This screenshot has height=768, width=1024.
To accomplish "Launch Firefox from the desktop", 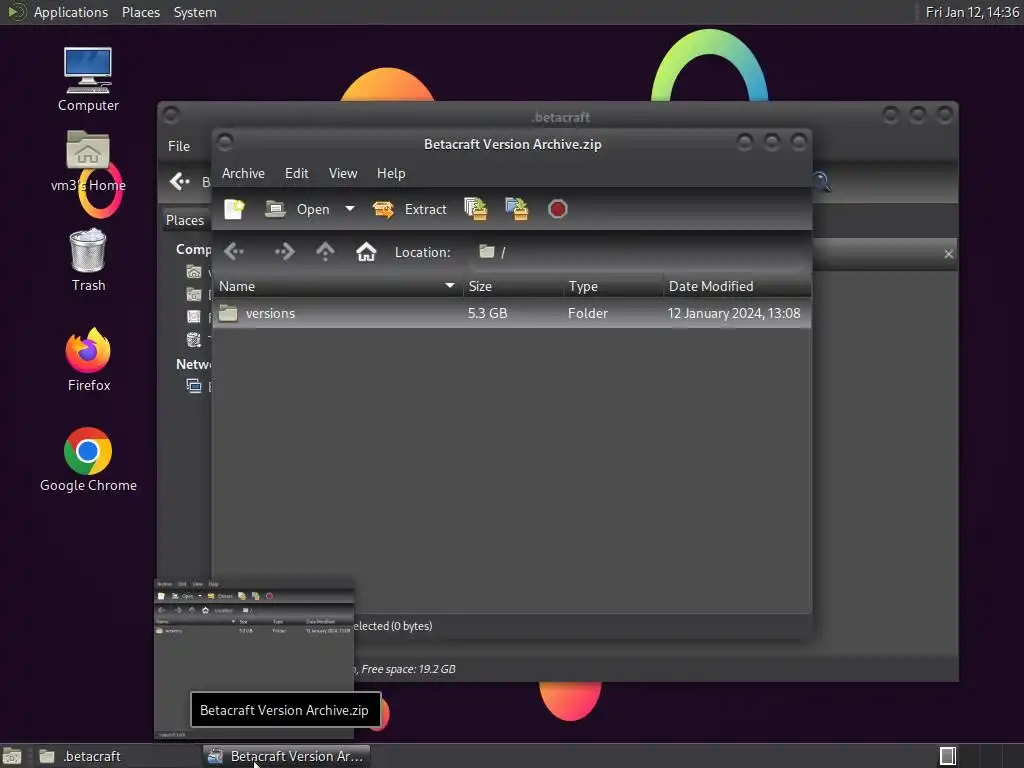I will pos(88,360).
